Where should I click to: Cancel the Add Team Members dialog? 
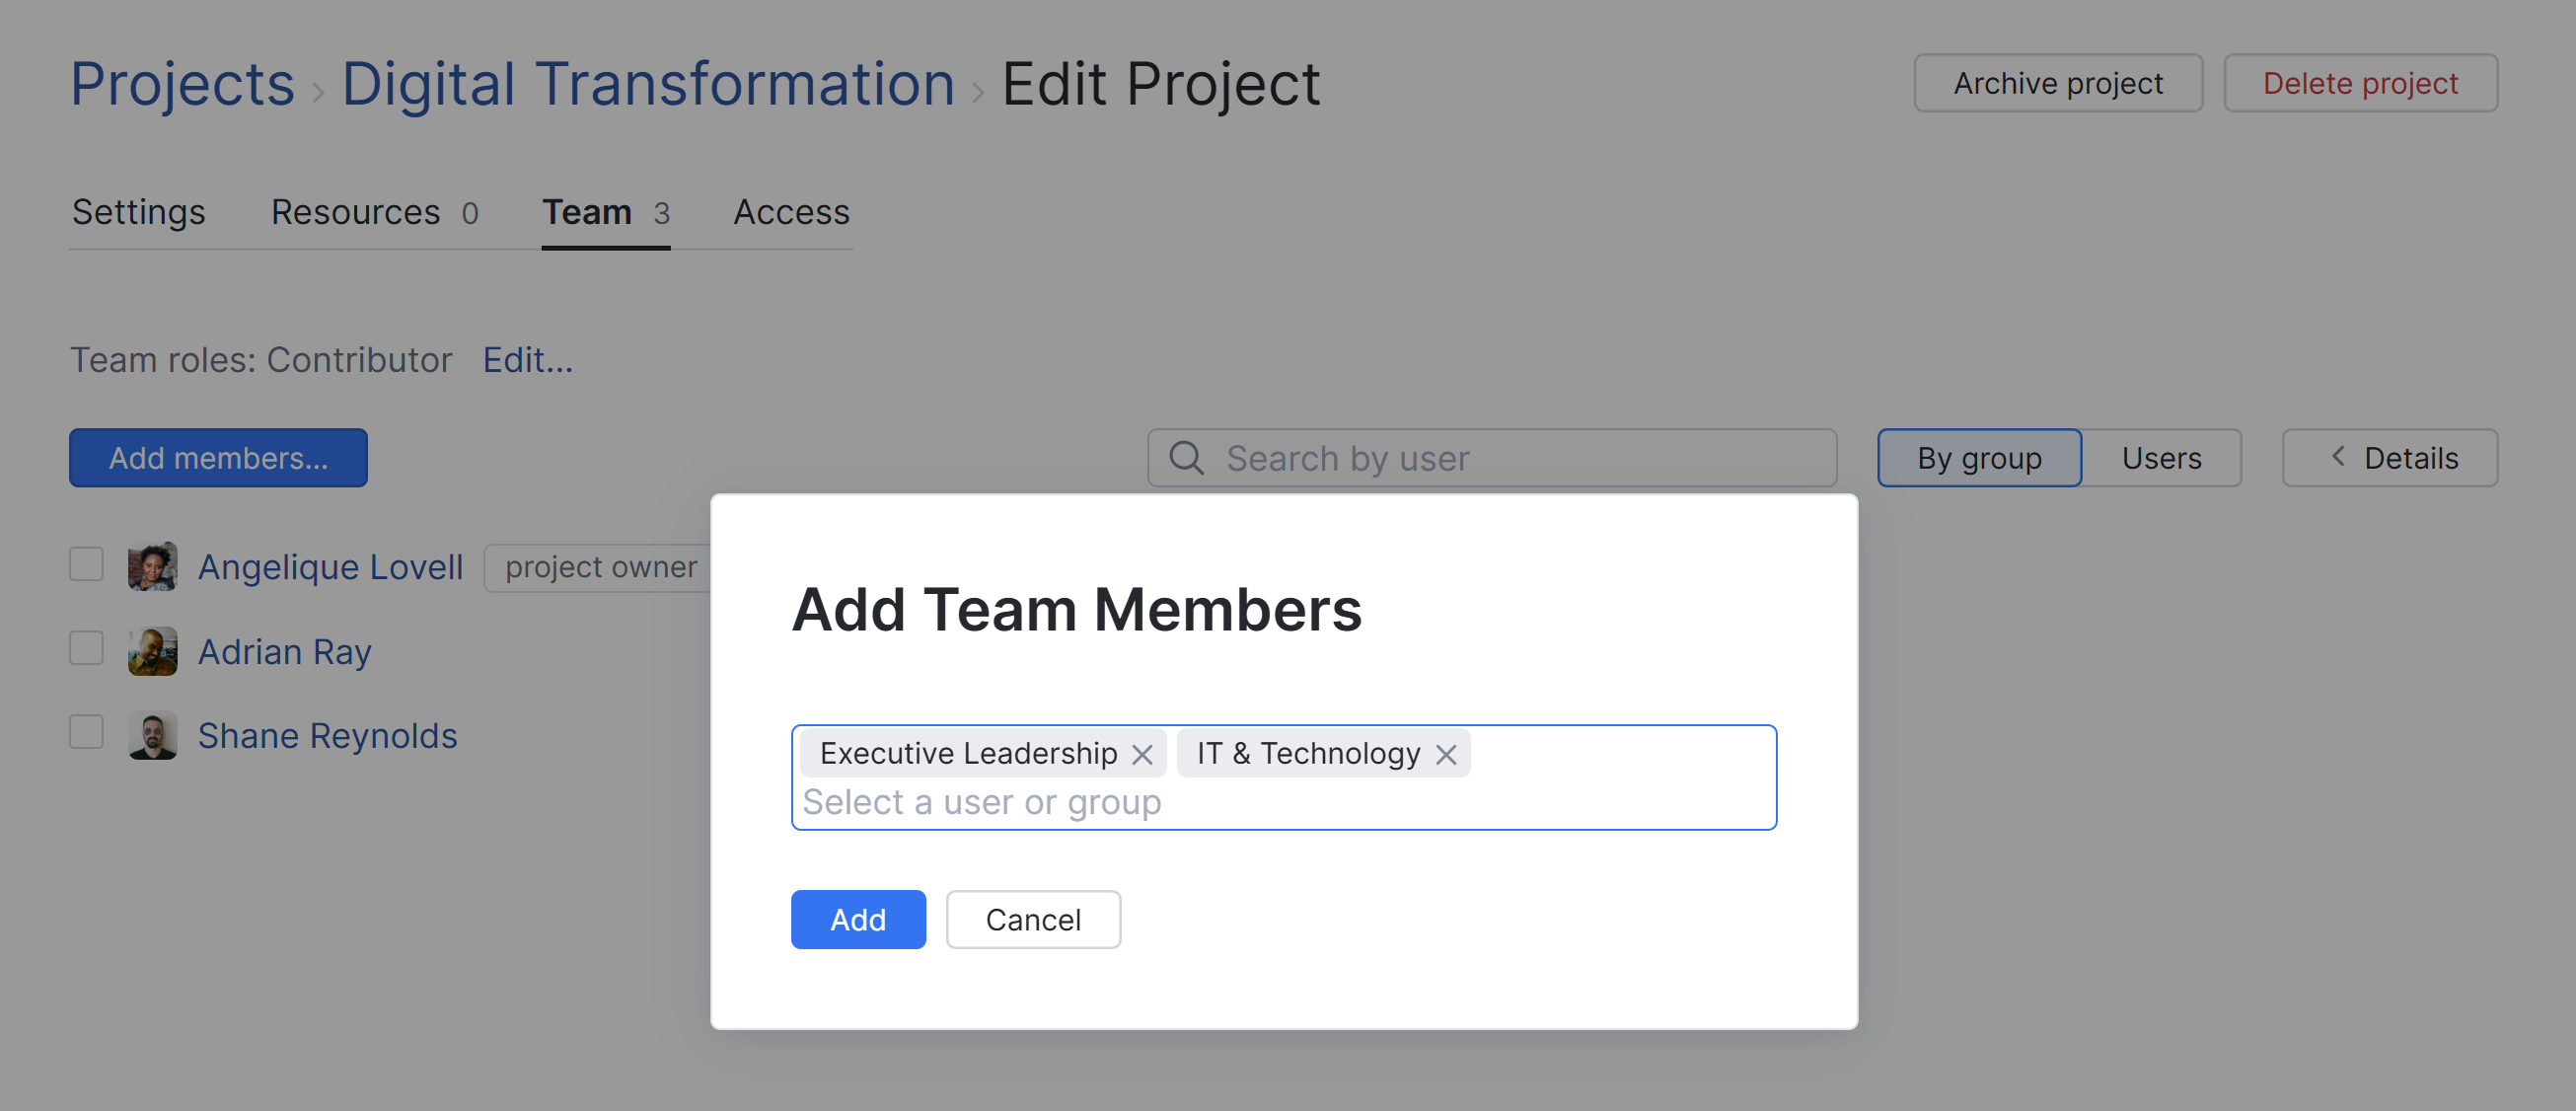tap(1032, 919)
